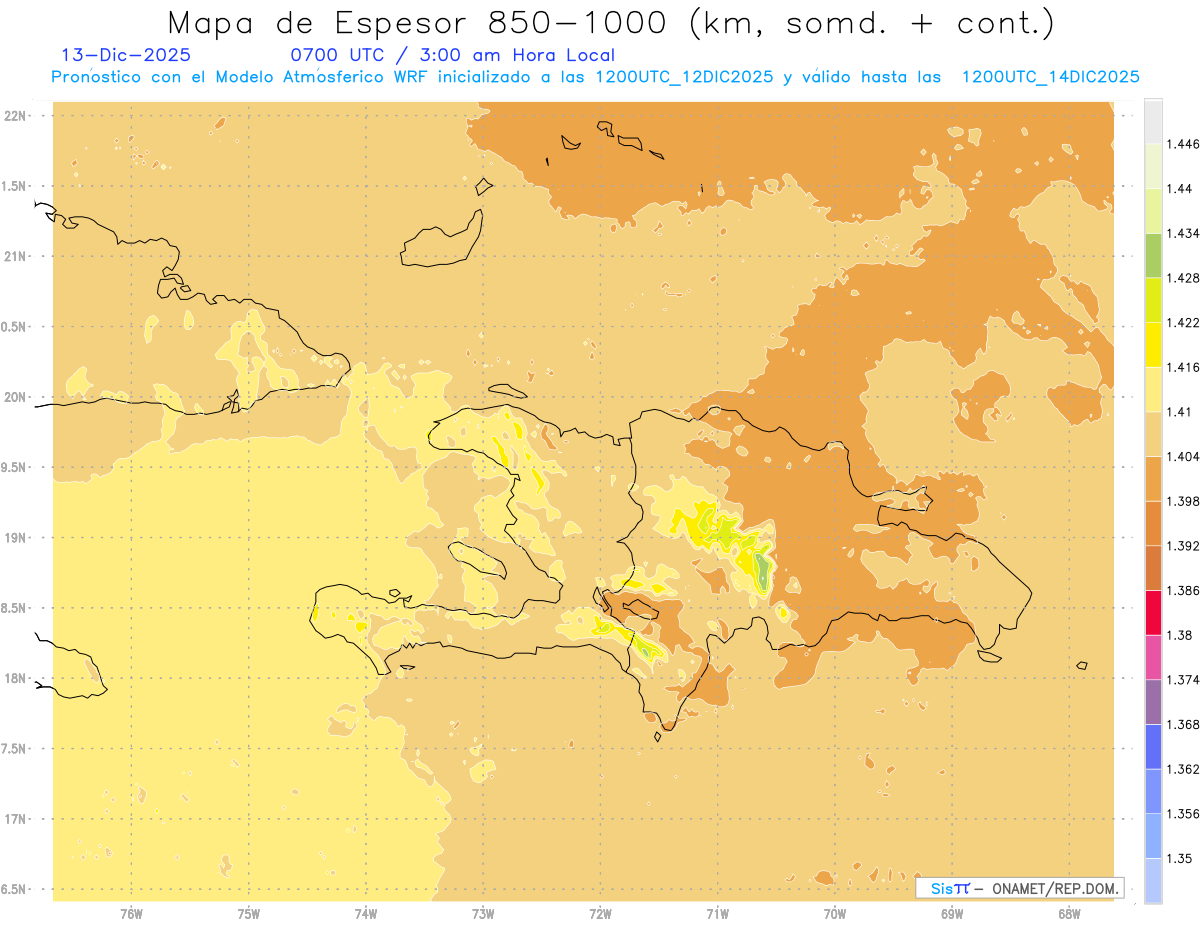Click the '74W' longitude label
This screenshot has height=927, width=1200.
[365, 913]
